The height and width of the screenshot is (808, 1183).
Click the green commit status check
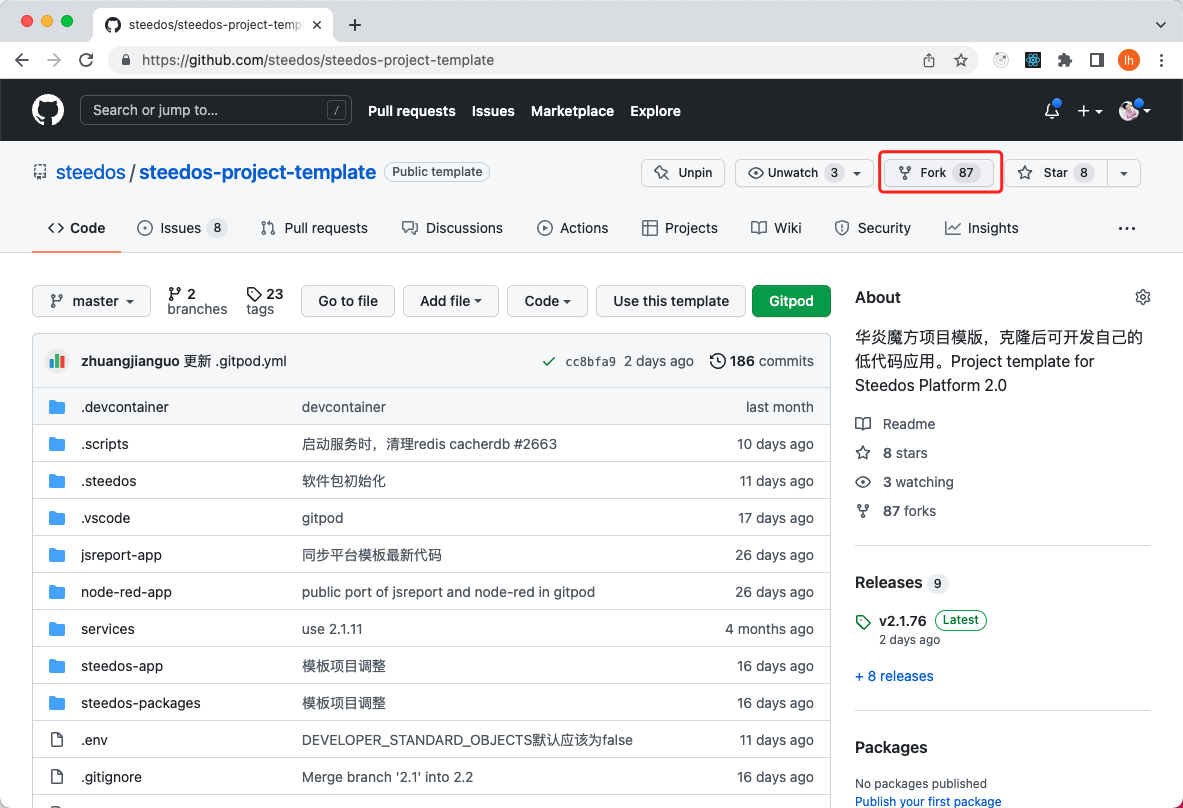549,361
